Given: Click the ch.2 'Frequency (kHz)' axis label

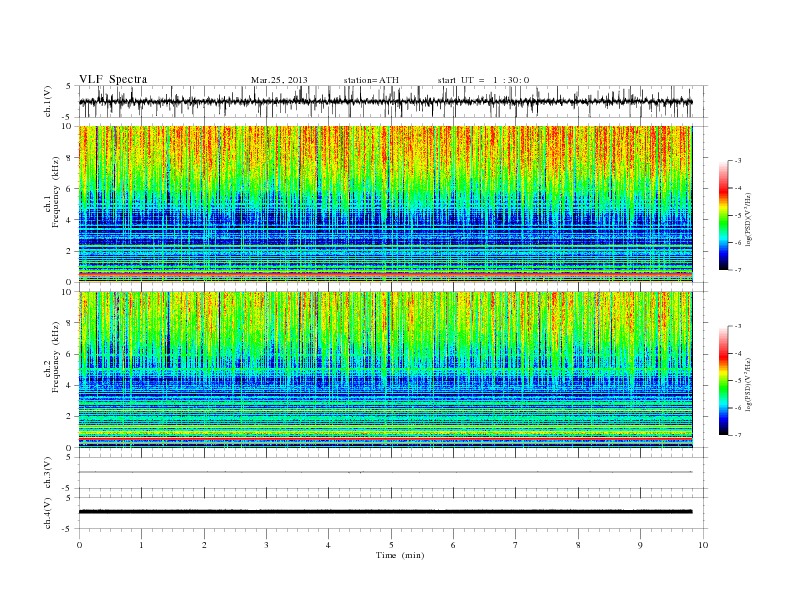Looking at the screenshot, I should pos(55,356).
